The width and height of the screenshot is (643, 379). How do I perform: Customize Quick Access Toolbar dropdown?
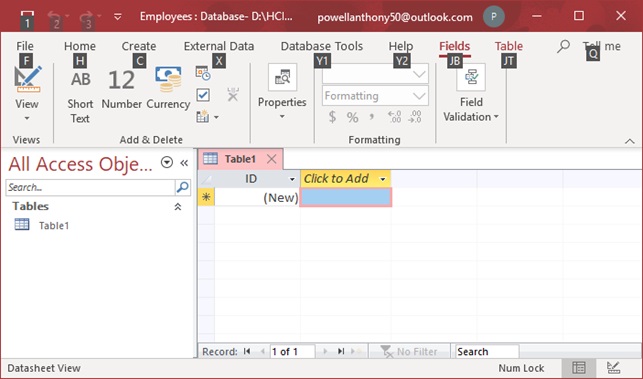pos(118,17)
